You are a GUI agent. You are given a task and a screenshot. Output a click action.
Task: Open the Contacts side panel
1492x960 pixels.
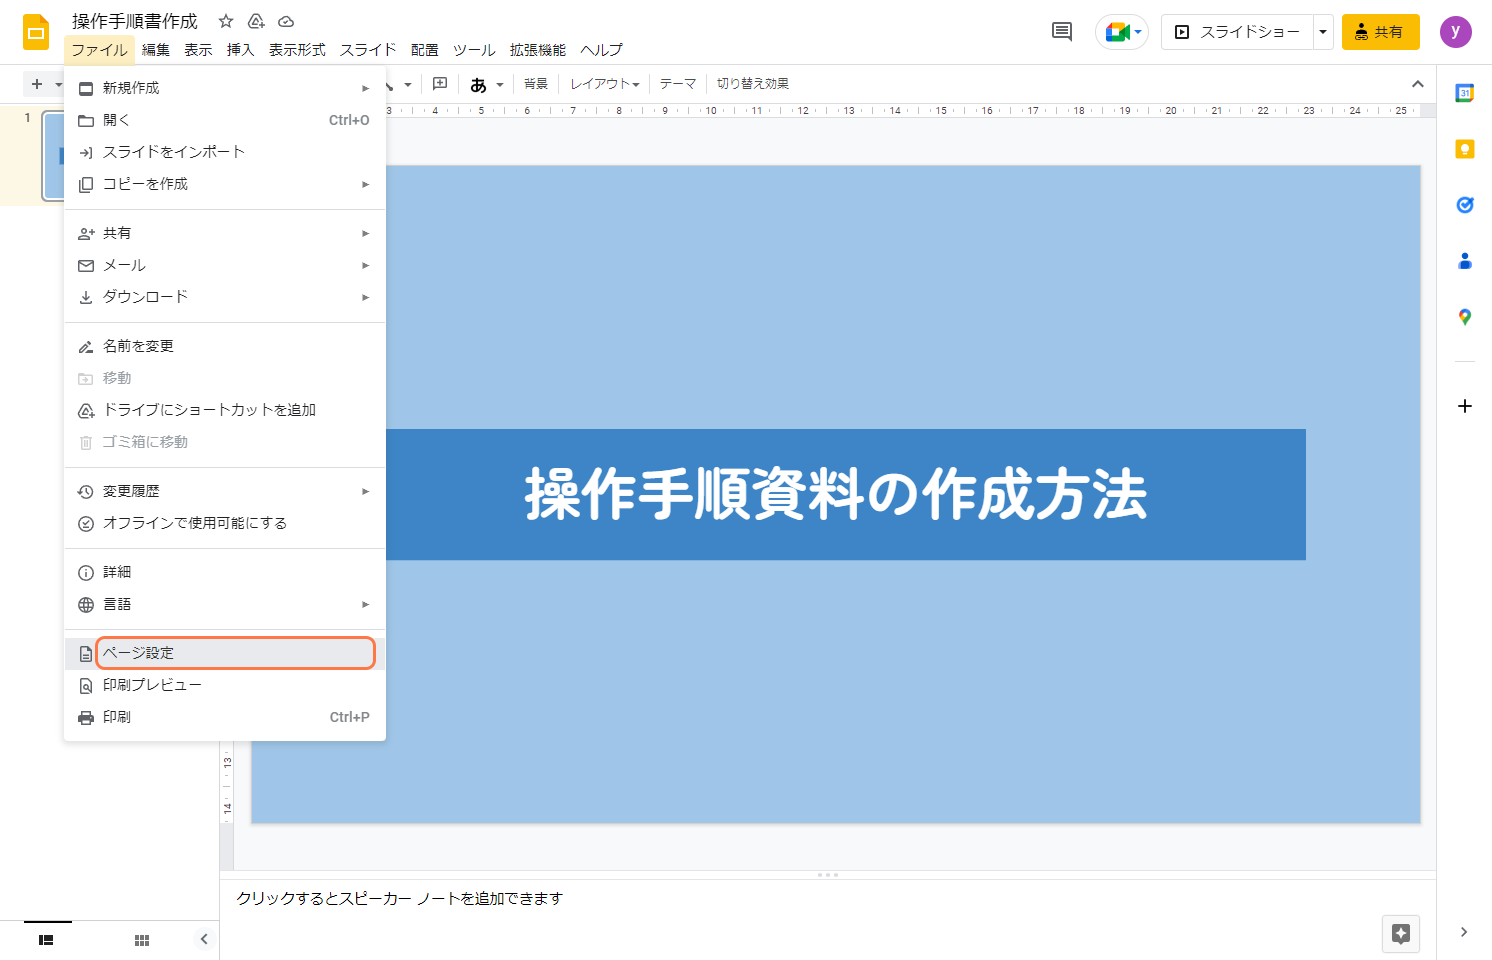point(1465,261)
